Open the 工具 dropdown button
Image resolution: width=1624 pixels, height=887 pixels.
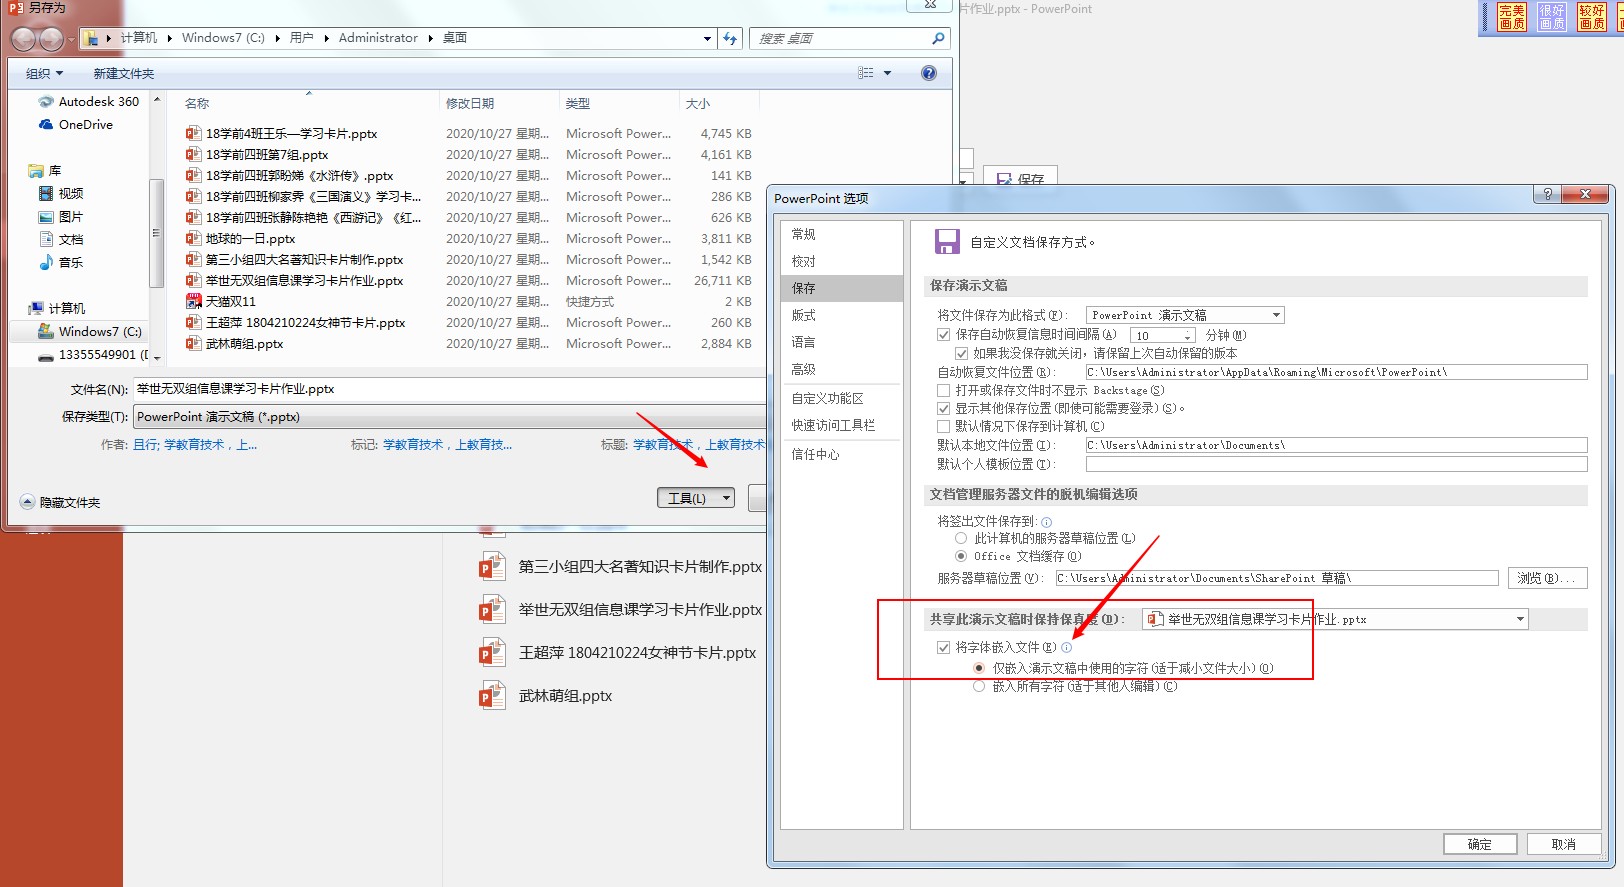(696, 498)
